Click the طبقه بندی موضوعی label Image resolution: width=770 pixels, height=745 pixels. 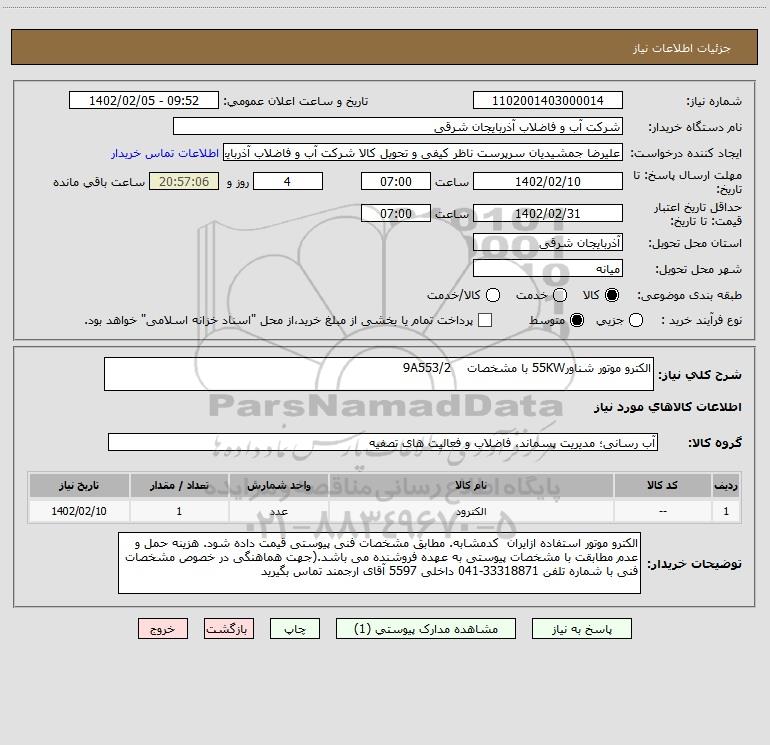click(689, 295)
